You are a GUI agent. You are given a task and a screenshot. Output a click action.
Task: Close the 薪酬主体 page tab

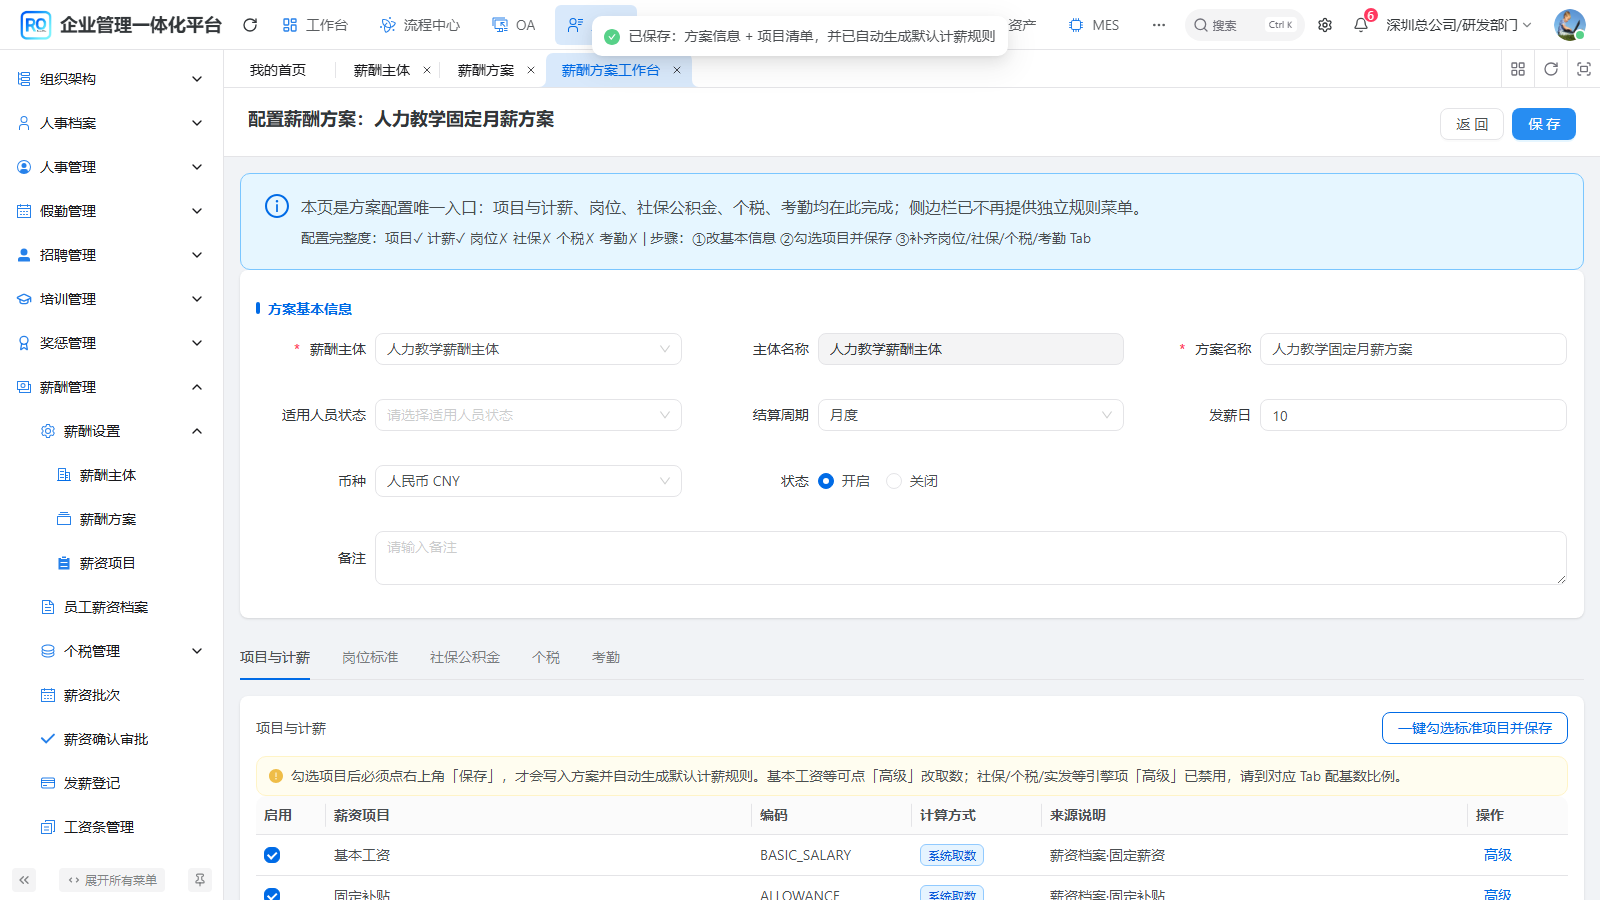point(427,70)
